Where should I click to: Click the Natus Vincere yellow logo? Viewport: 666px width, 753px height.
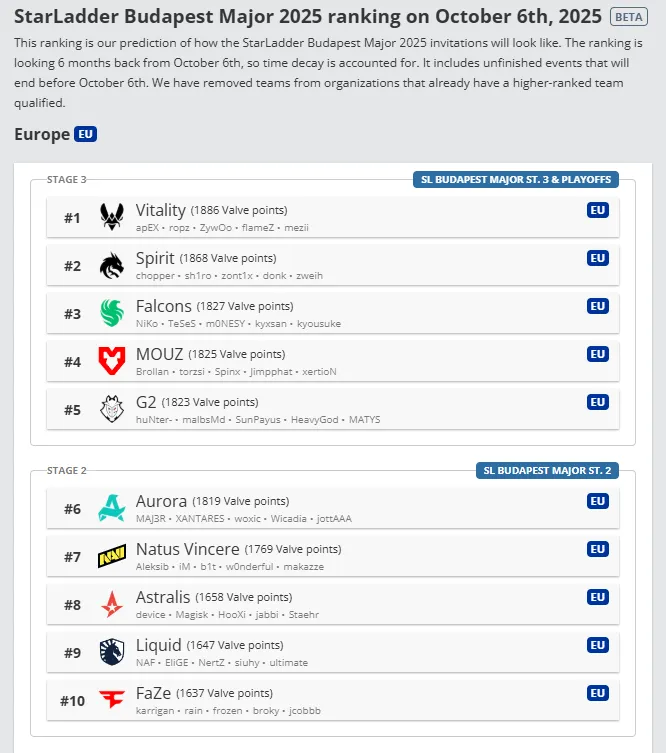click(111, 557)
